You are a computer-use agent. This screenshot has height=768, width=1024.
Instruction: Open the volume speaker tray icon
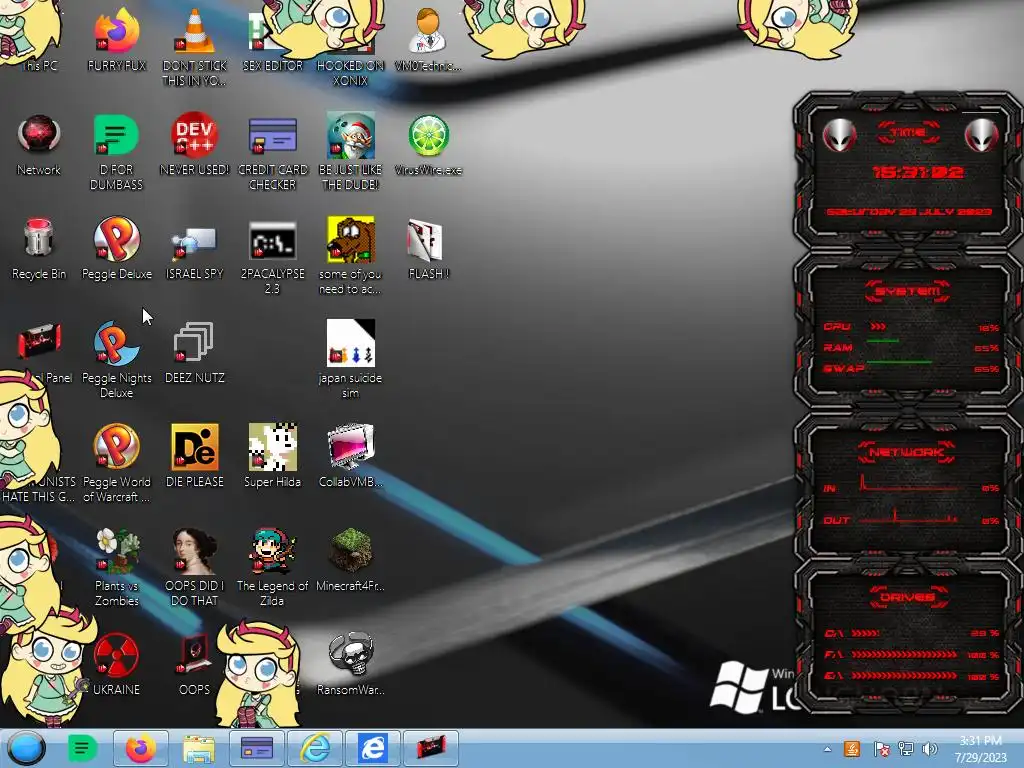(929, 749)
